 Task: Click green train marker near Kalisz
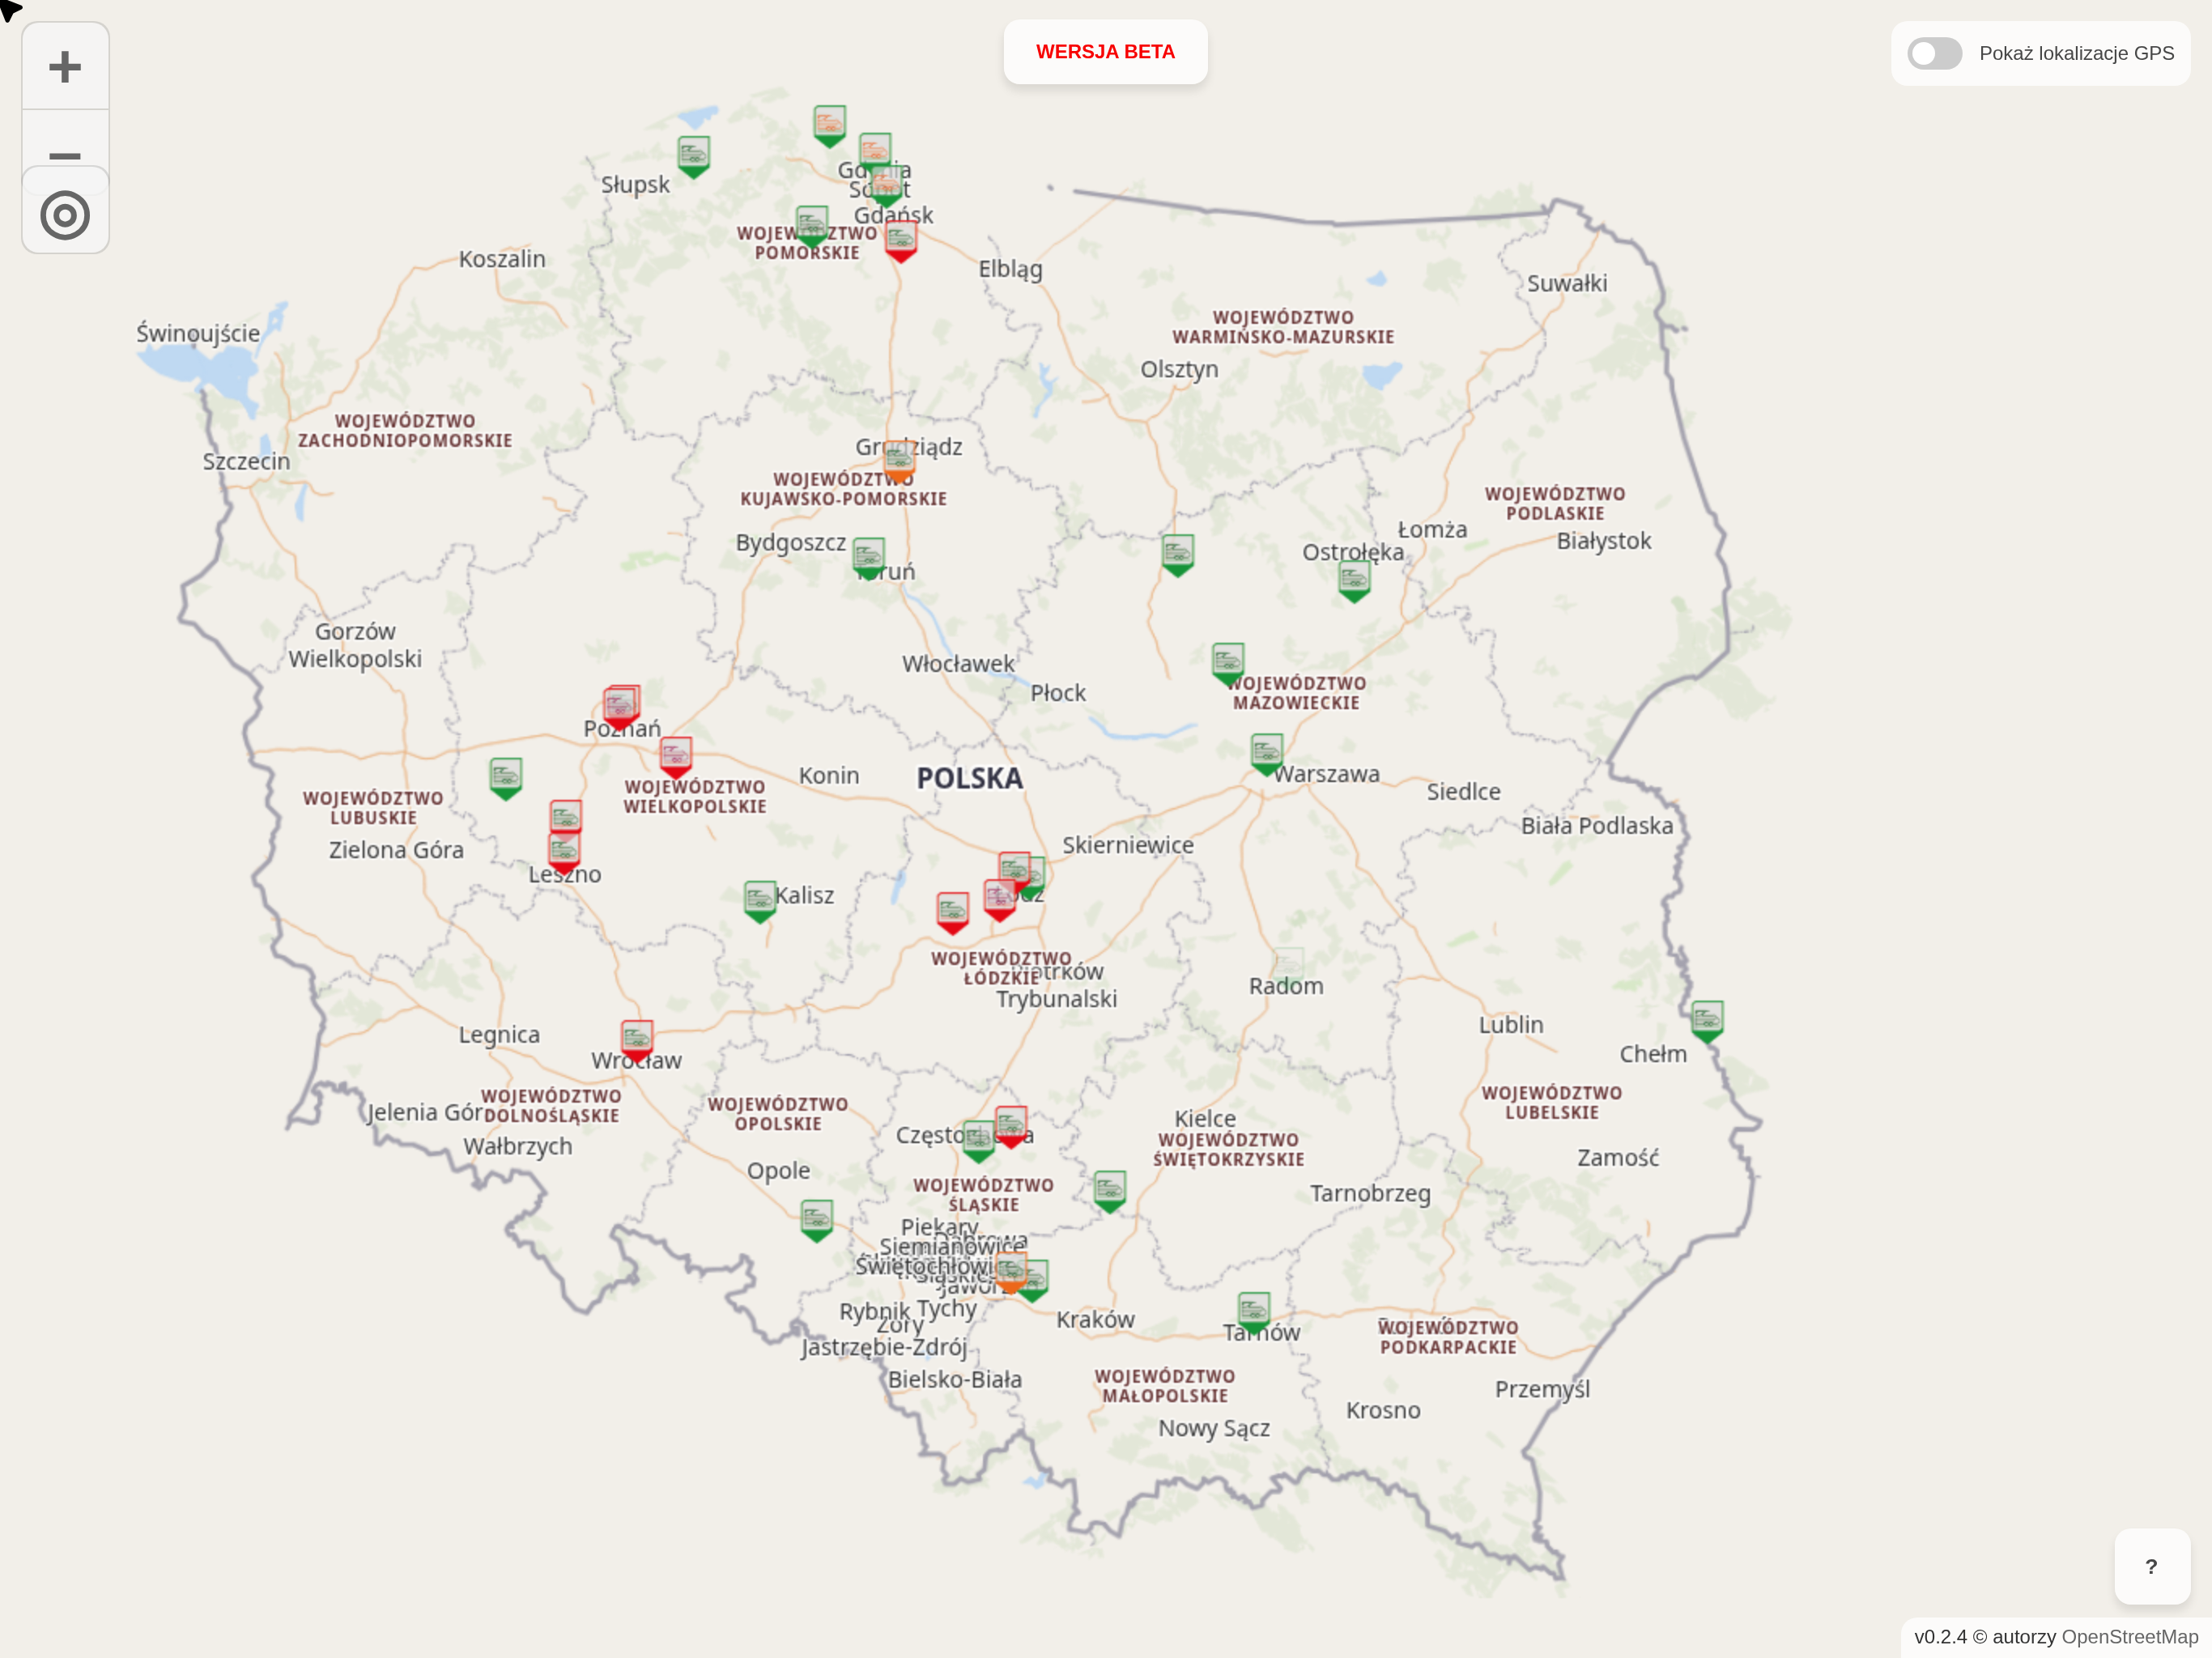pos(759,898)
